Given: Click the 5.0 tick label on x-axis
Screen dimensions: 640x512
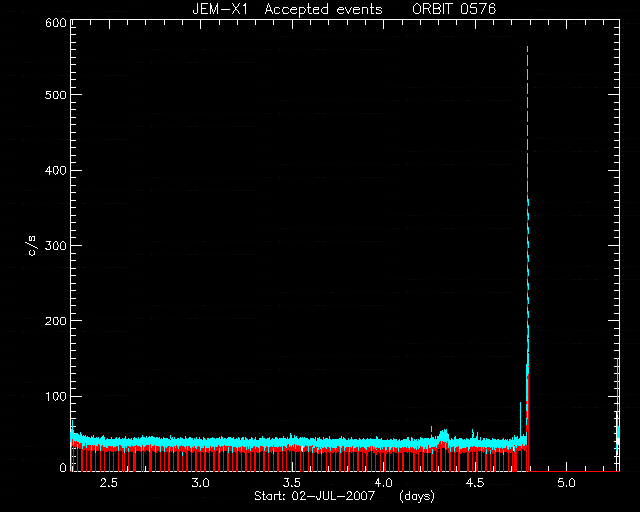Looking at the screenshot, I should pyautogui.click(x=567, y=483).
